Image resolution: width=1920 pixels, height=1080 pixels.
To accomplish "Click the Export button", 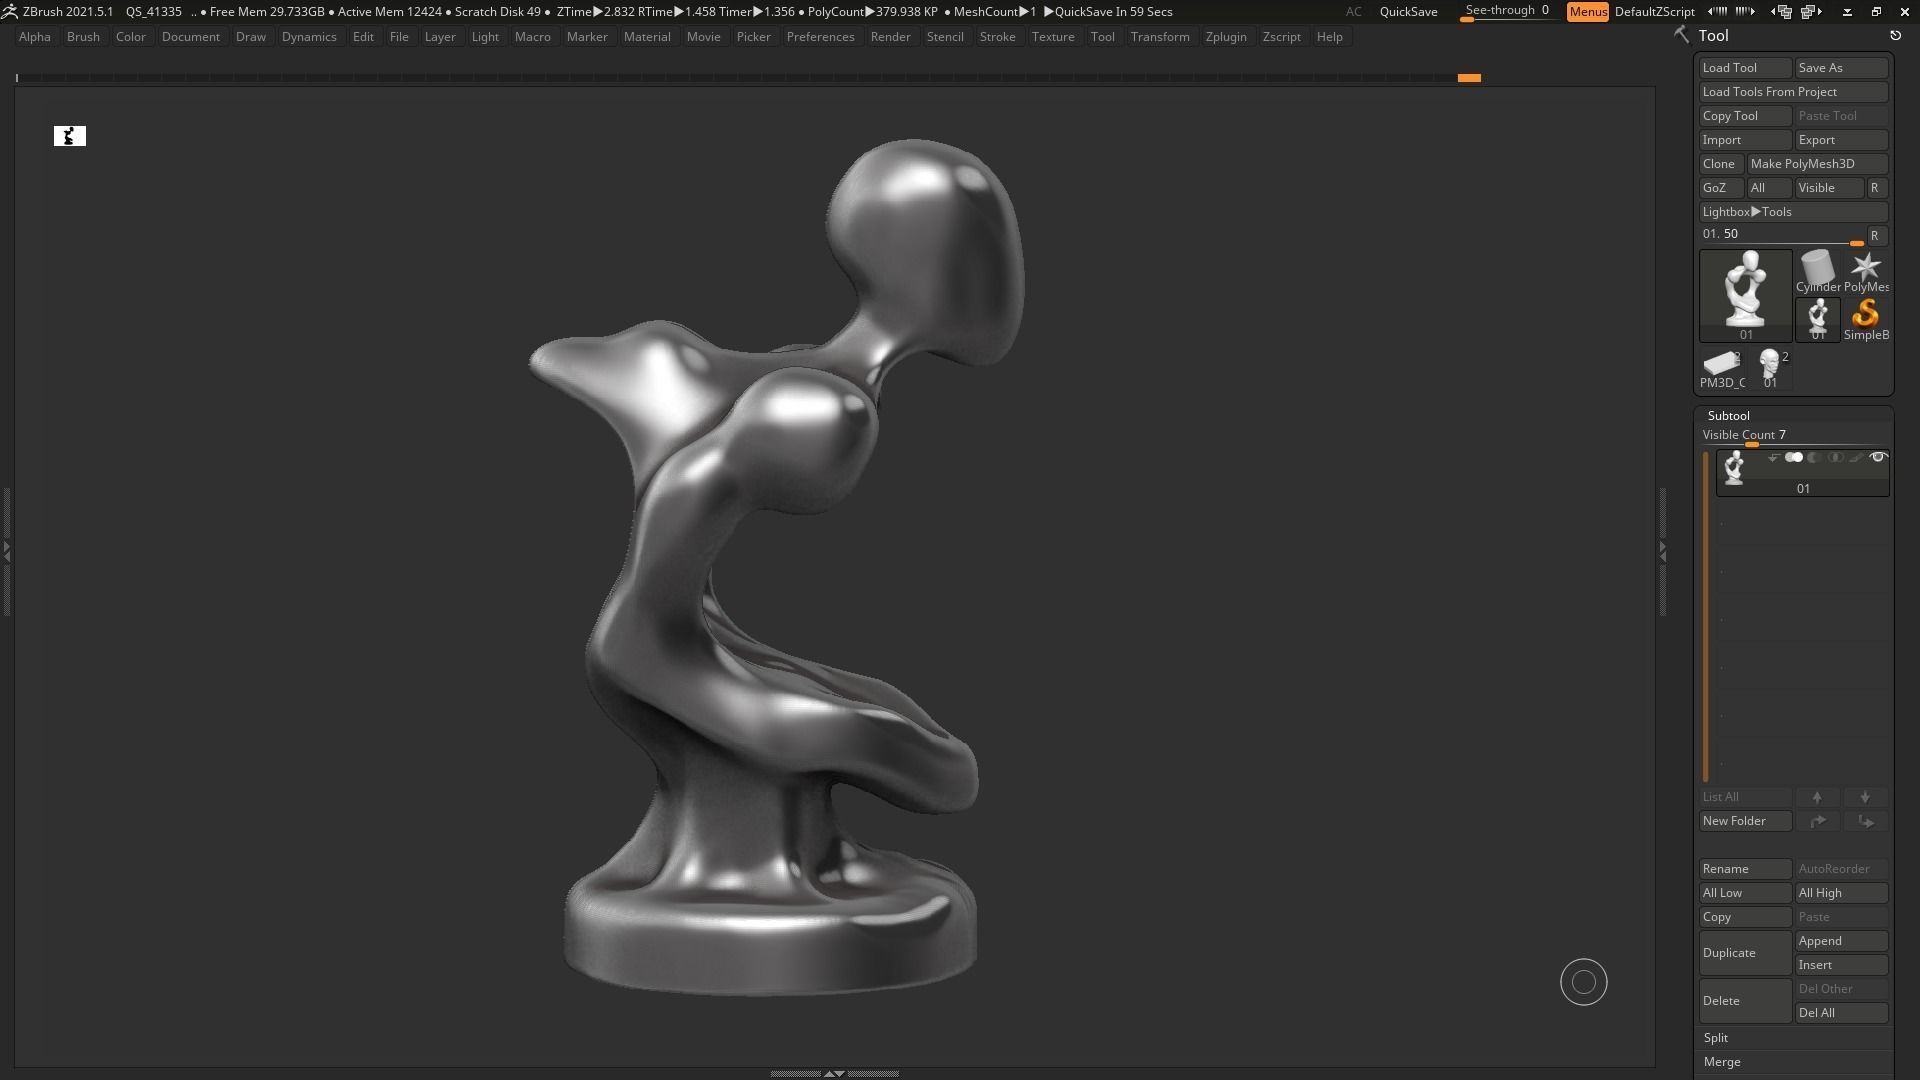I will [x=1841, y=140].
